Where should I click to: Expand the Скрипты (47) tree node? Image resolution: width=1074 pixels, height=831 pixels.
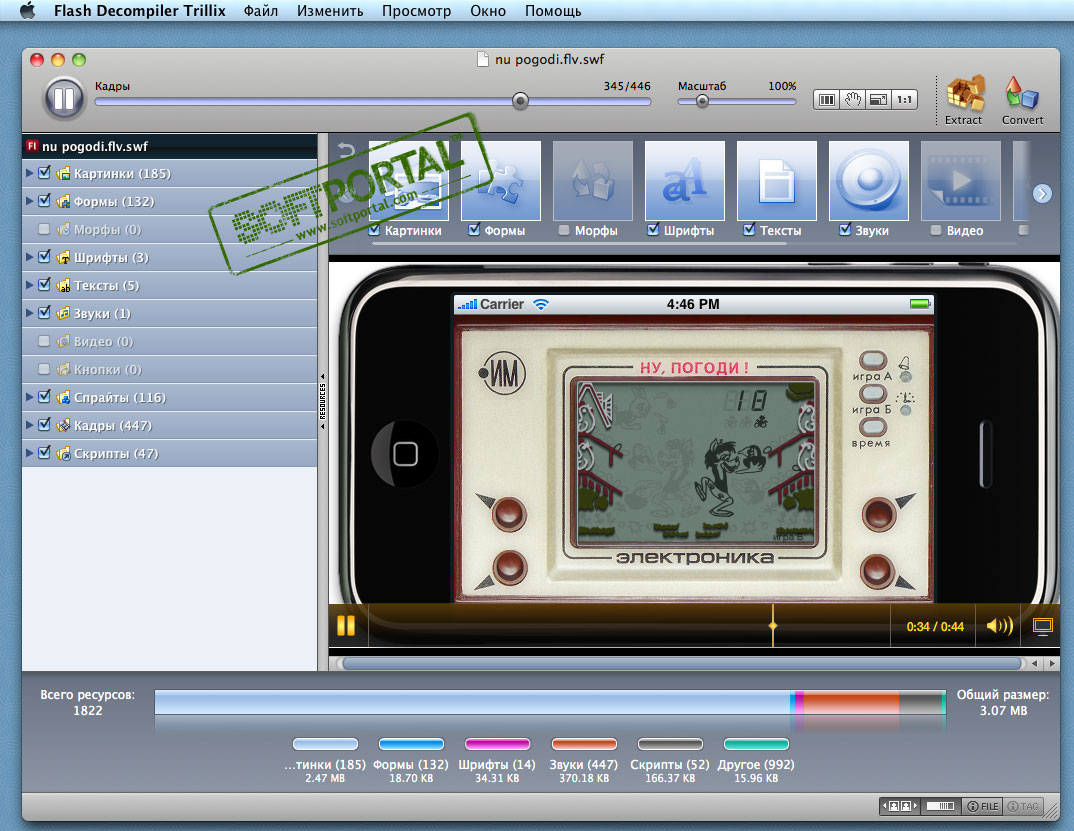pyautogui.click(x=29, y=453)
